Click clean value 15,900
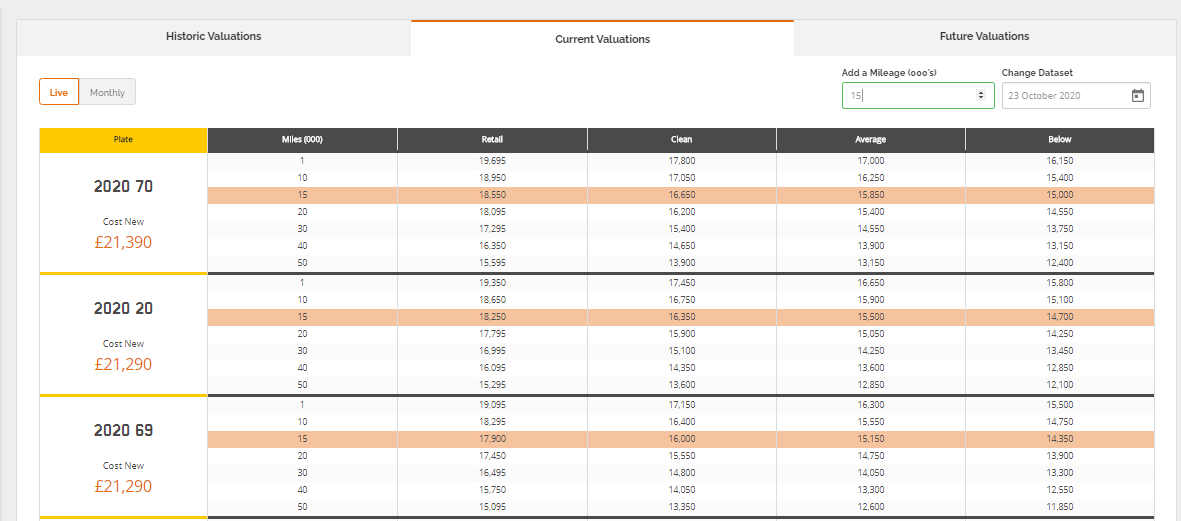 point(681,334)
